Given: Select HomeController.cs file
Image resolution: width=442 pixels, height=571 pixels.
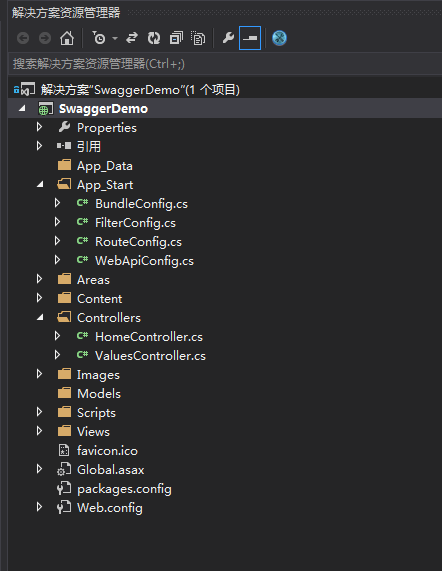Looking at the screenshot, I should coord(149,337).
